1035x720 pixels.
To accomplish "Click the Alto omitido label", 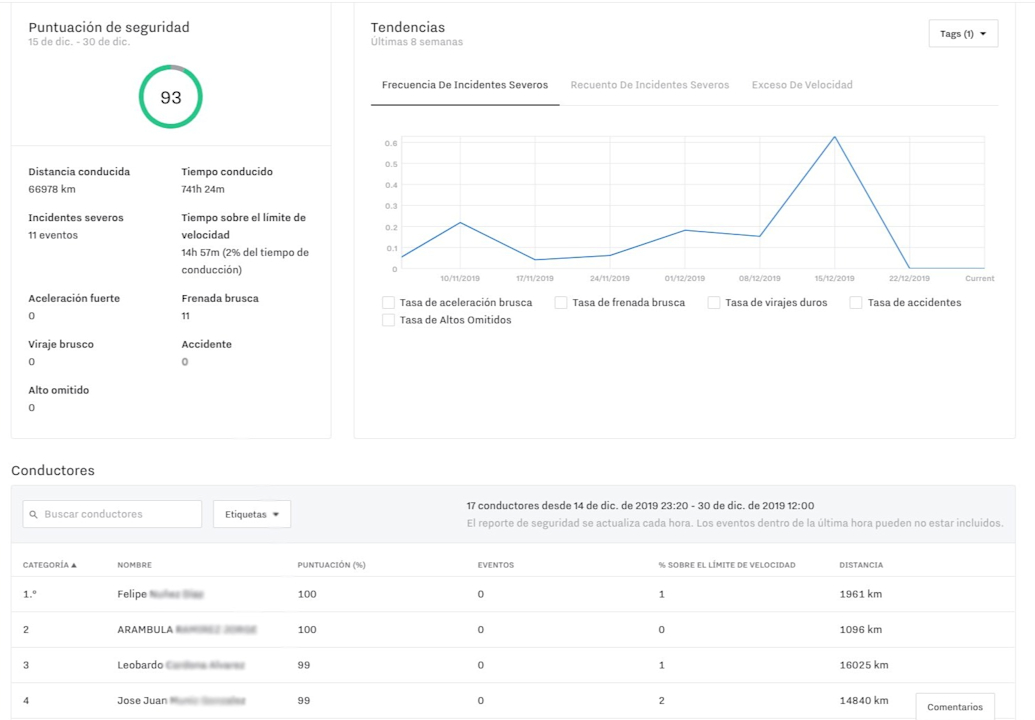I will (x=59, y=391).
